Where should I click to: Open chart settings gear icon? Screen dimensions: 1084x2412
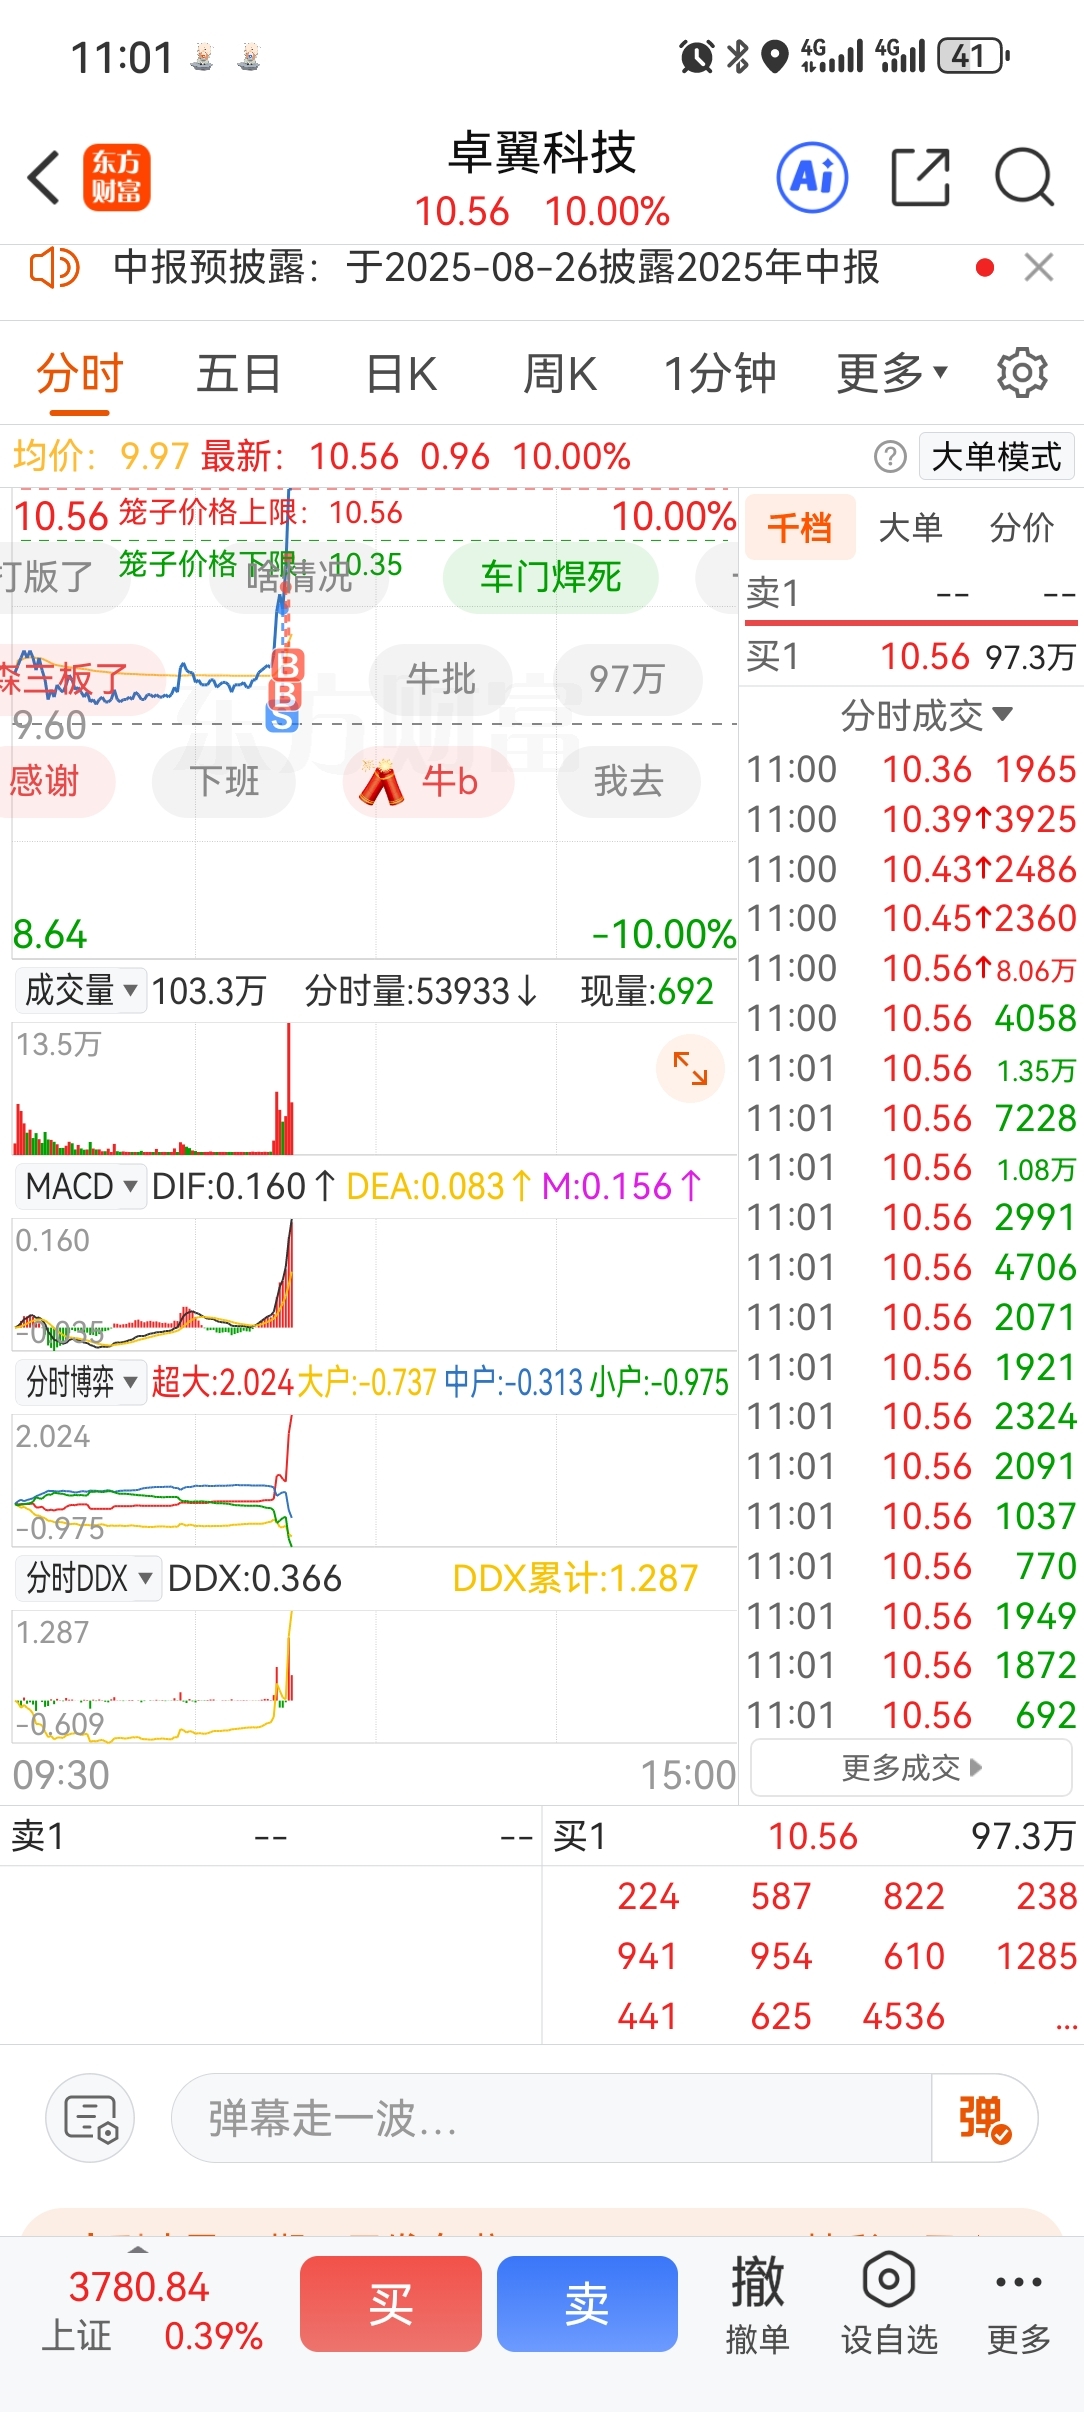coord(1022,373)
